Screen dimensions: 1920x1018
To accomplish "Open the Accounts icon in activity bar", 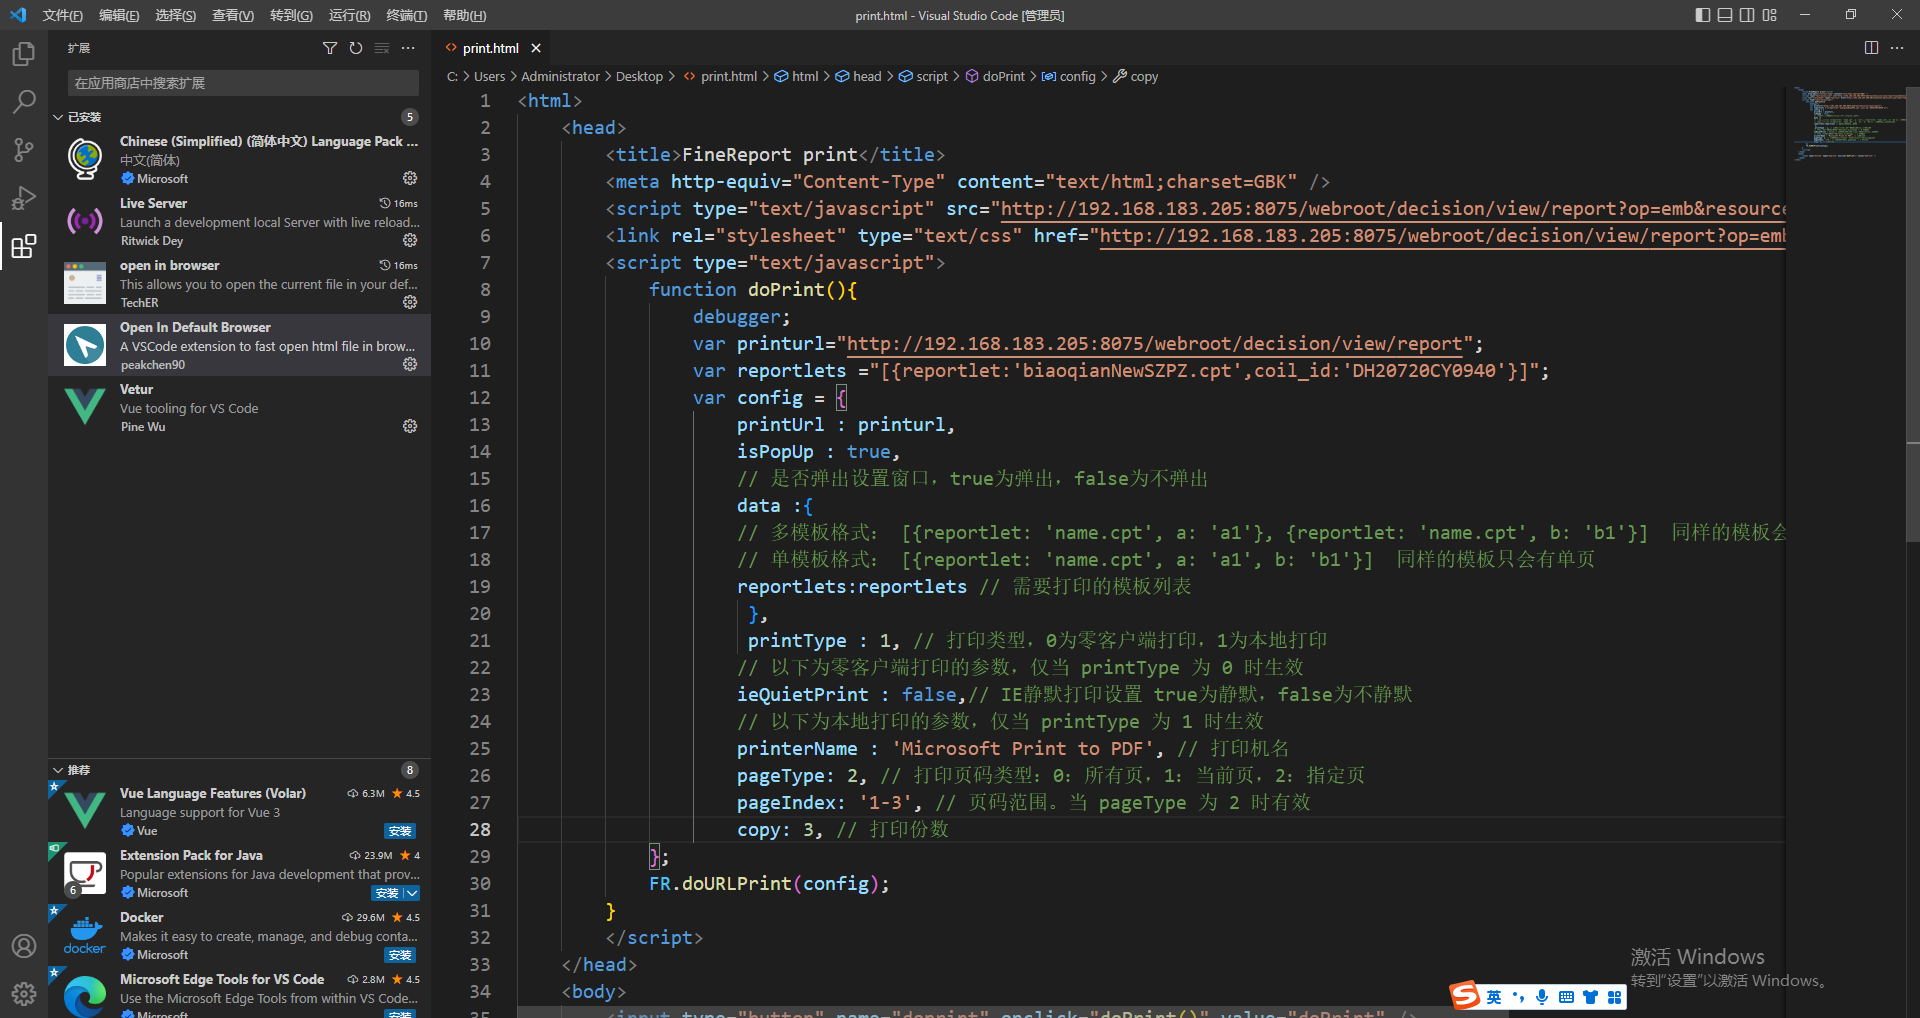I will pyautogui.click(x=24, y=946).
